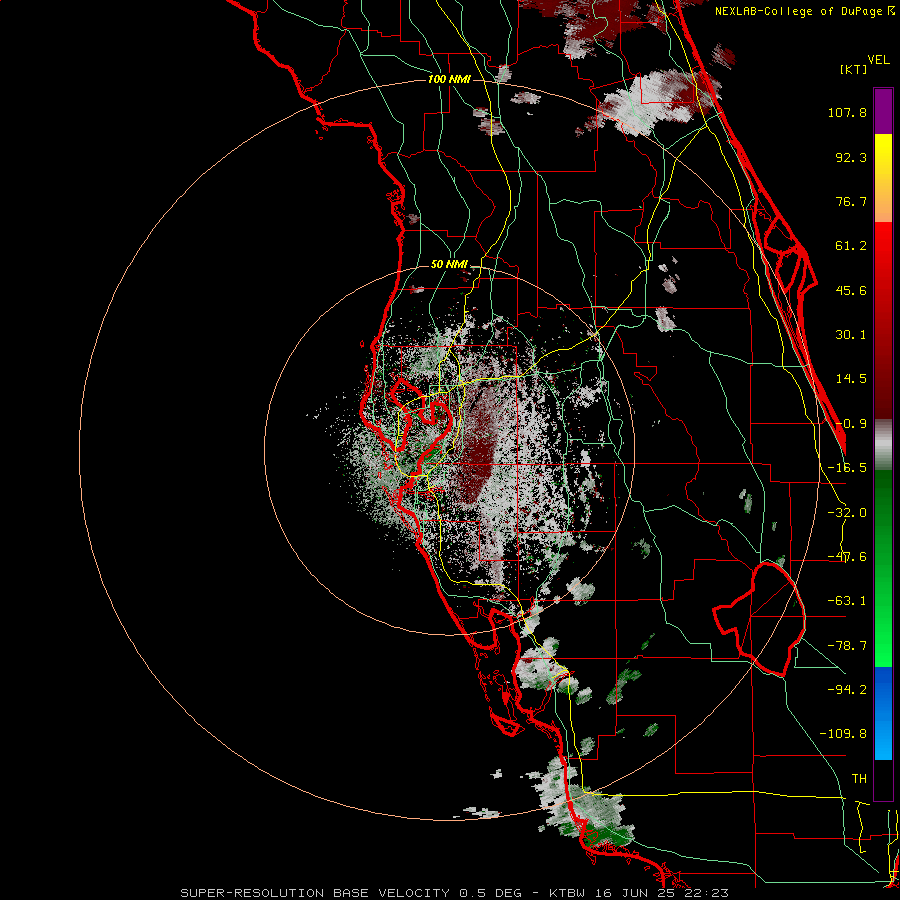Screen dimensions: 900x900
Task: Click the 45.6 velocity scale value
Action: pos(851,290)
